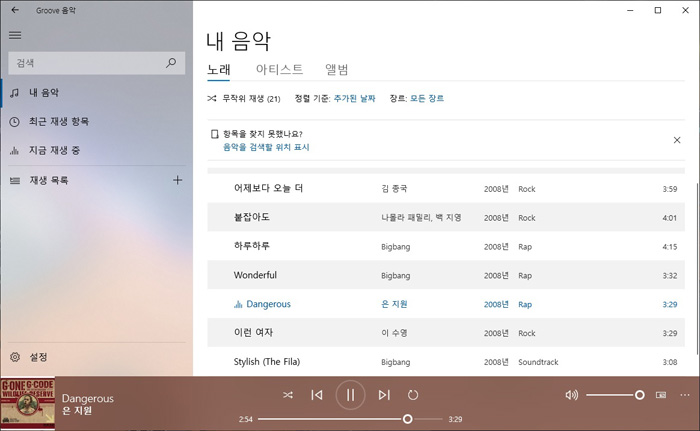Select song 하루하루
The height and width of the screenshot is (431, 700).
(252, 246)
